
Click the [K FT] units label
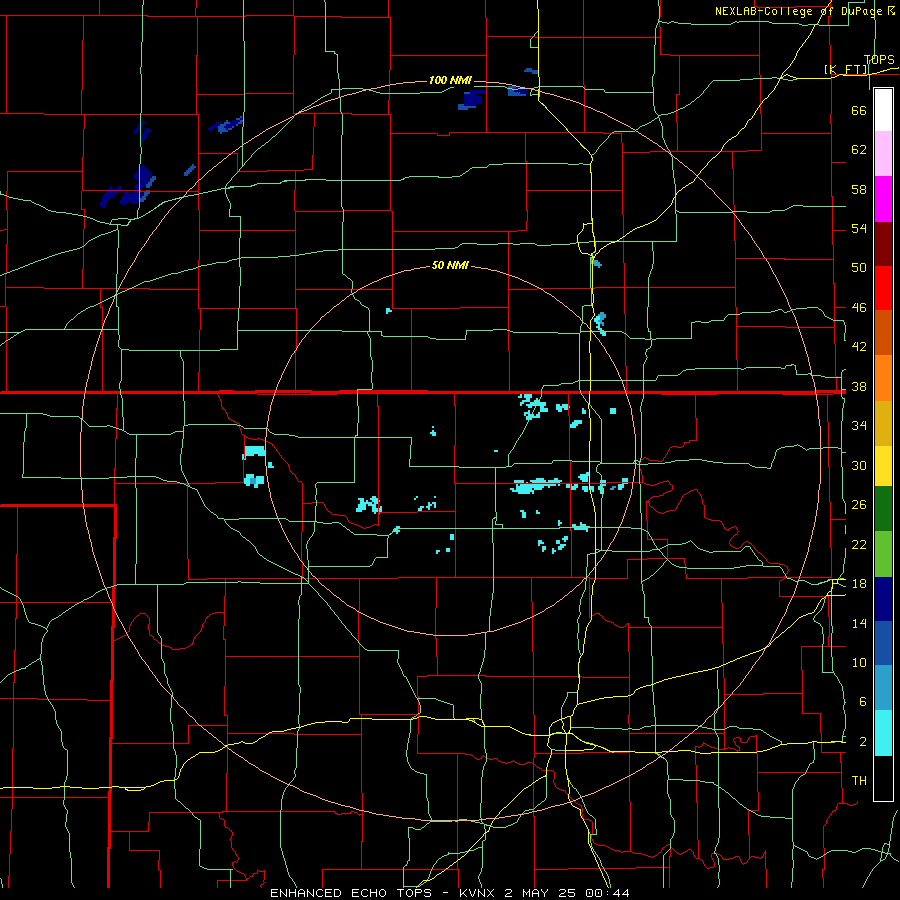pos(845,70)
